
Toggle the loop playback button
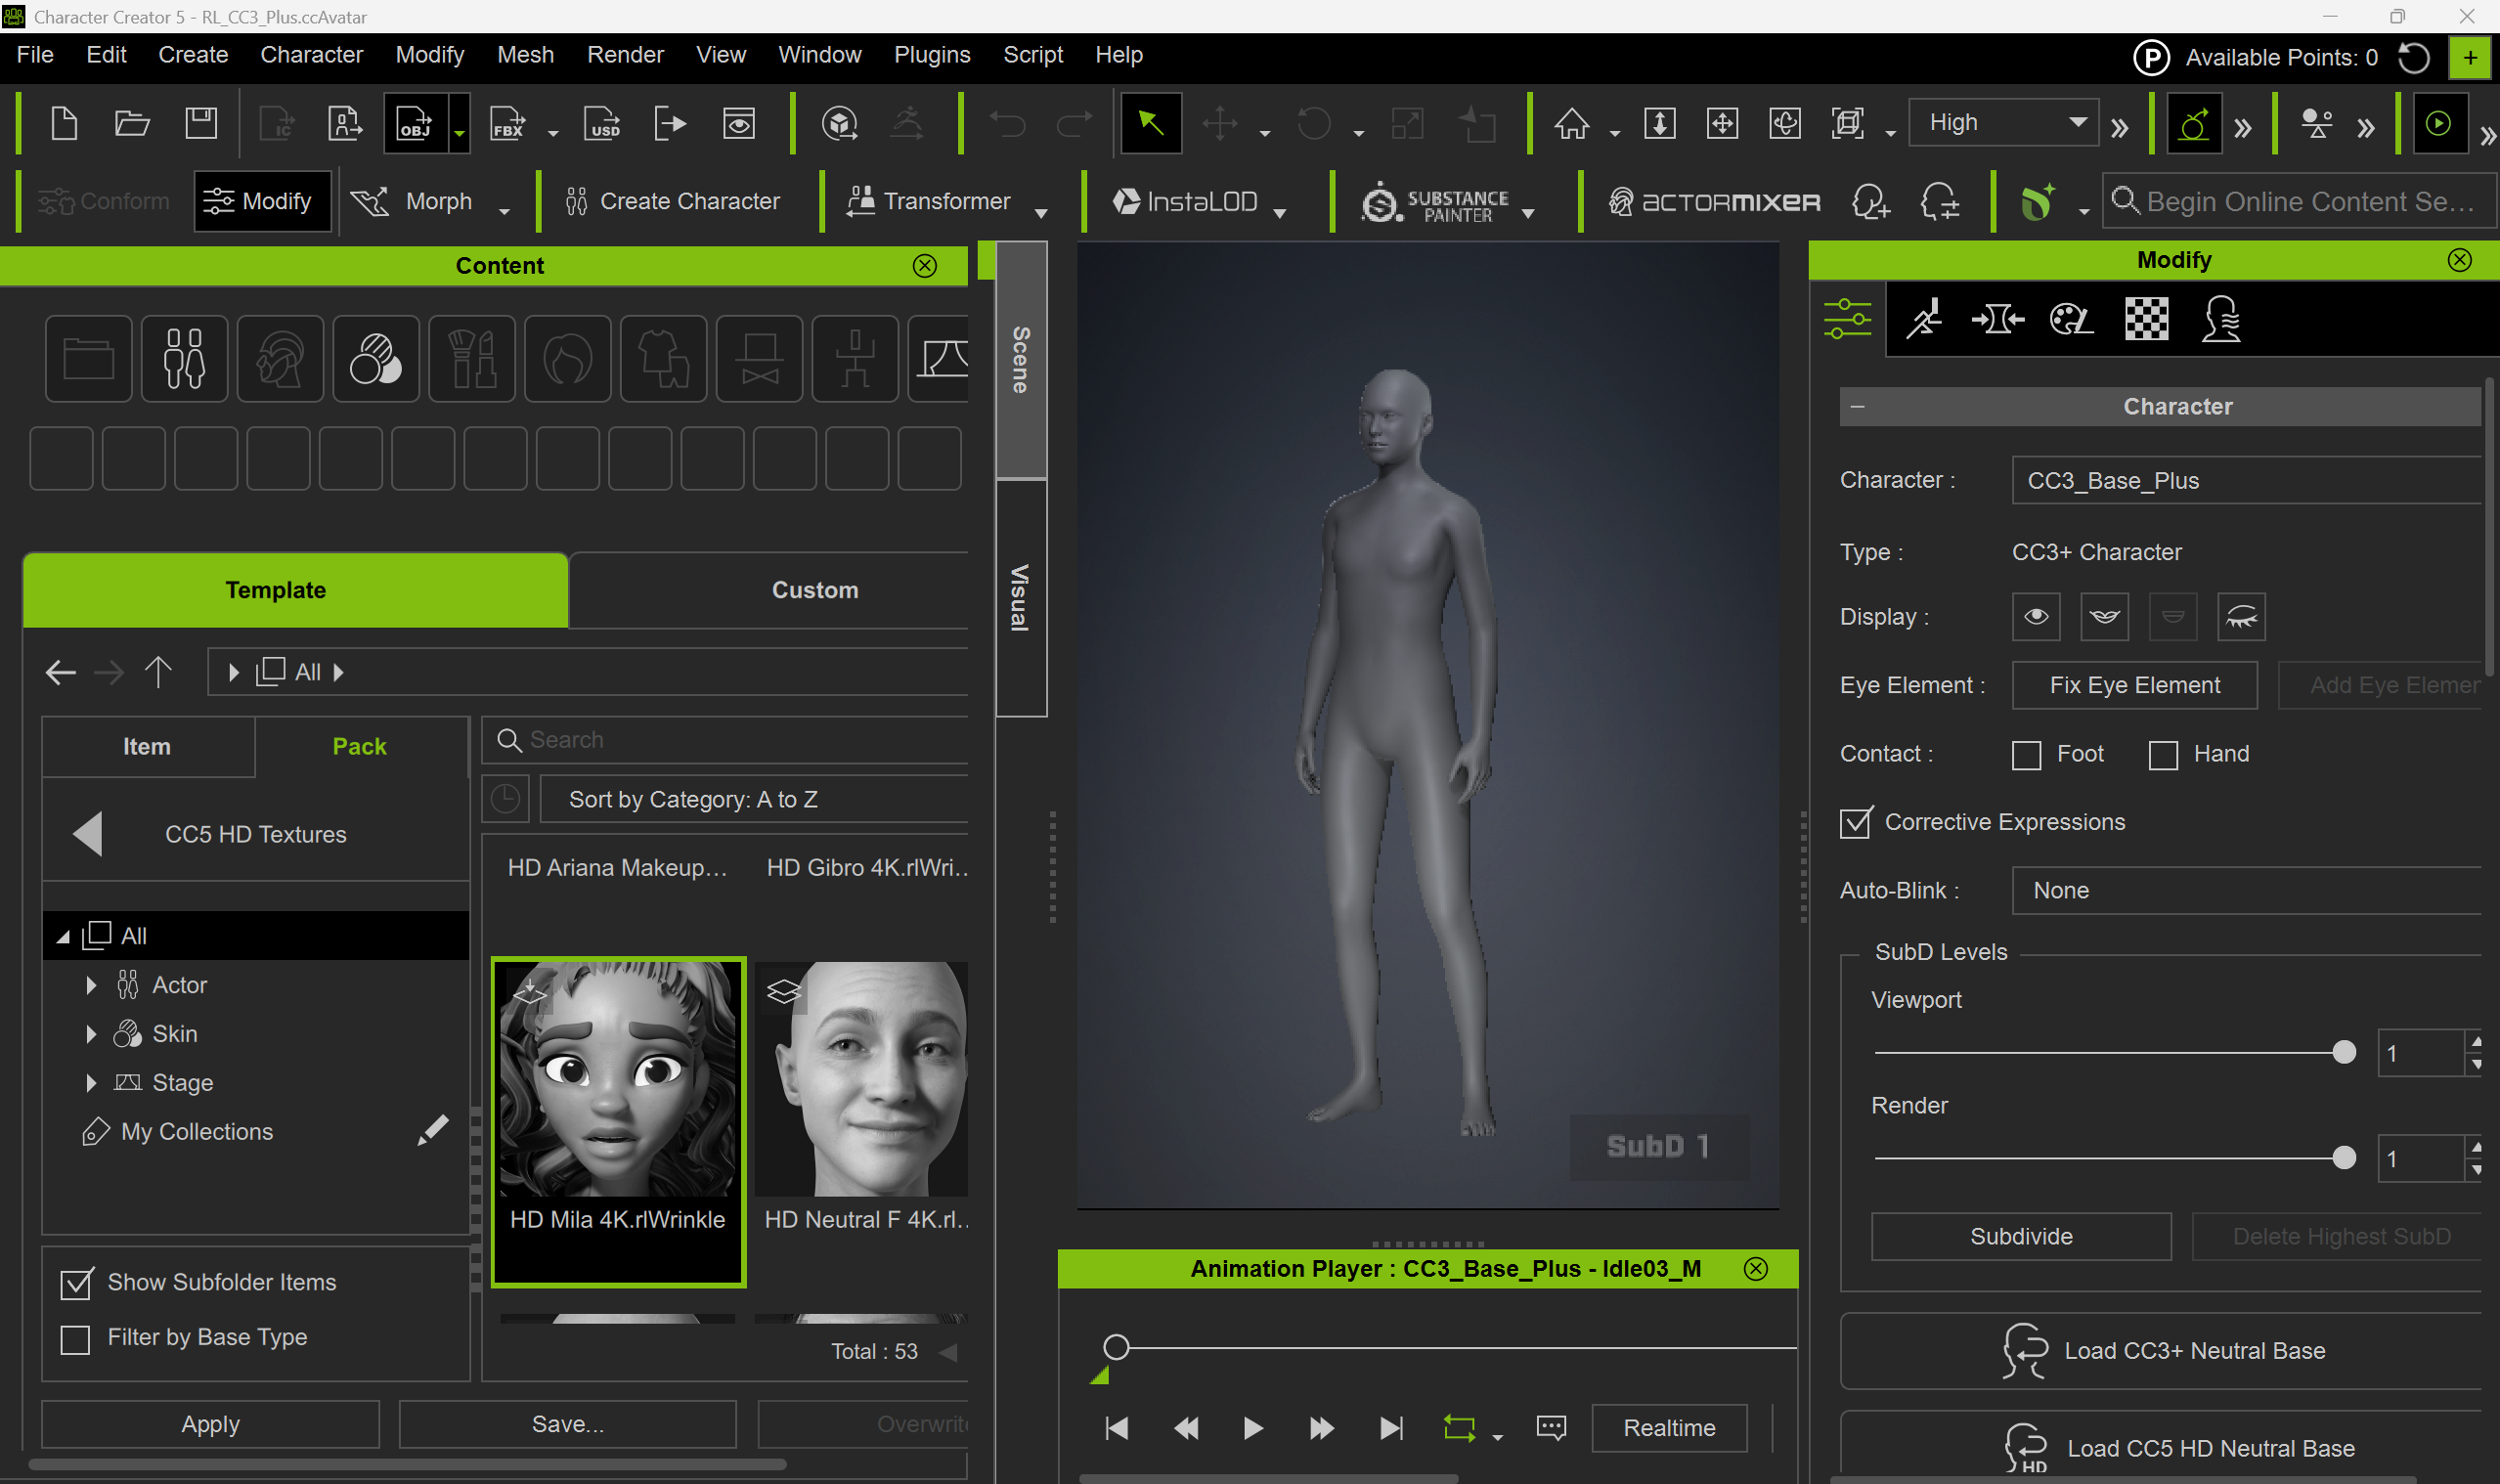(1458, 1428)
